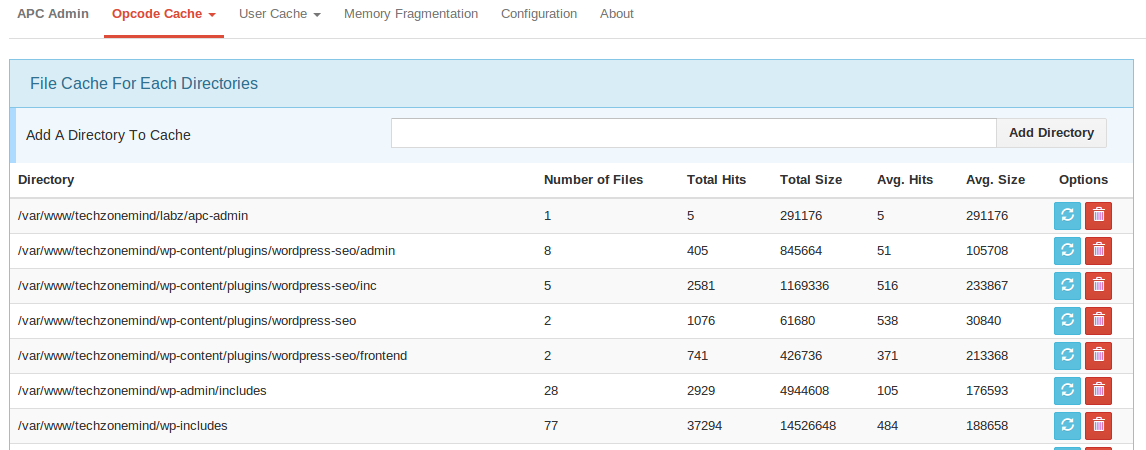This screenshot has width=1146, height=450.
Task: Click the Avg. Hits column header
Action: 905,180
